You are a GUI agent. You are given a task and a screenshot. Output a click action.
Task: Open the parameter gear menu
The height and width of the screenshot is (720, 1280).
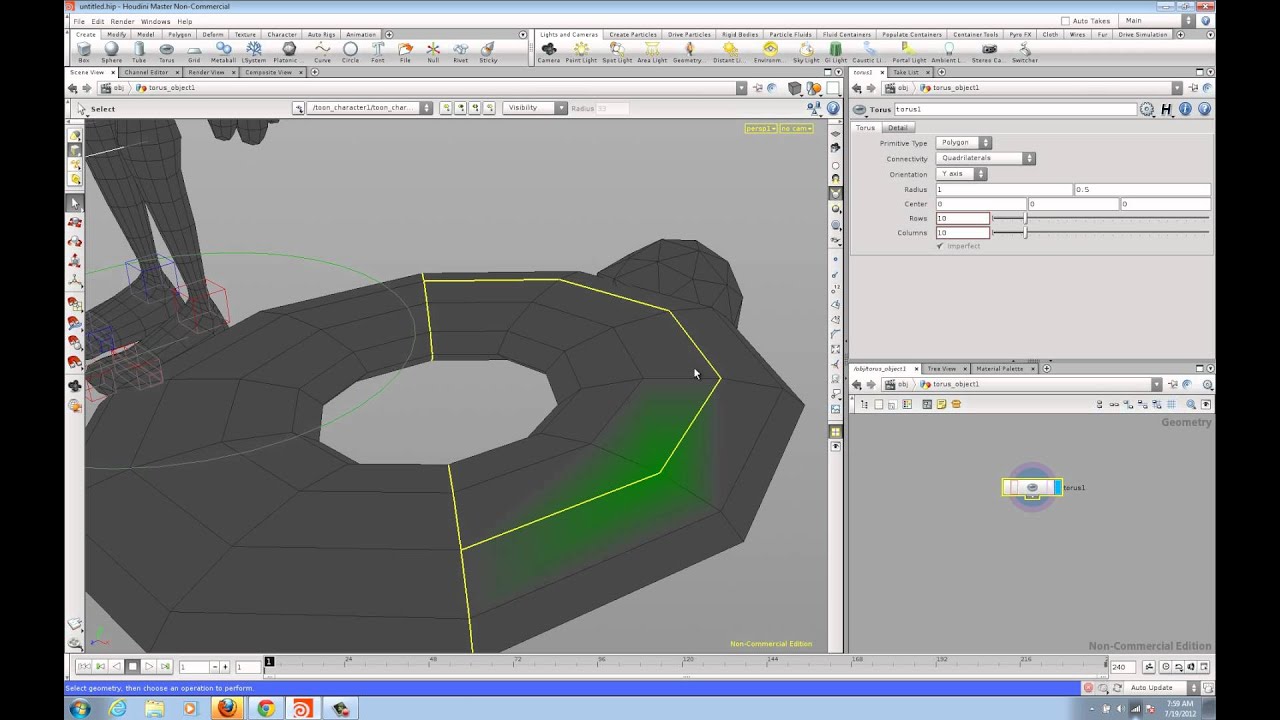coord(1147,109)
